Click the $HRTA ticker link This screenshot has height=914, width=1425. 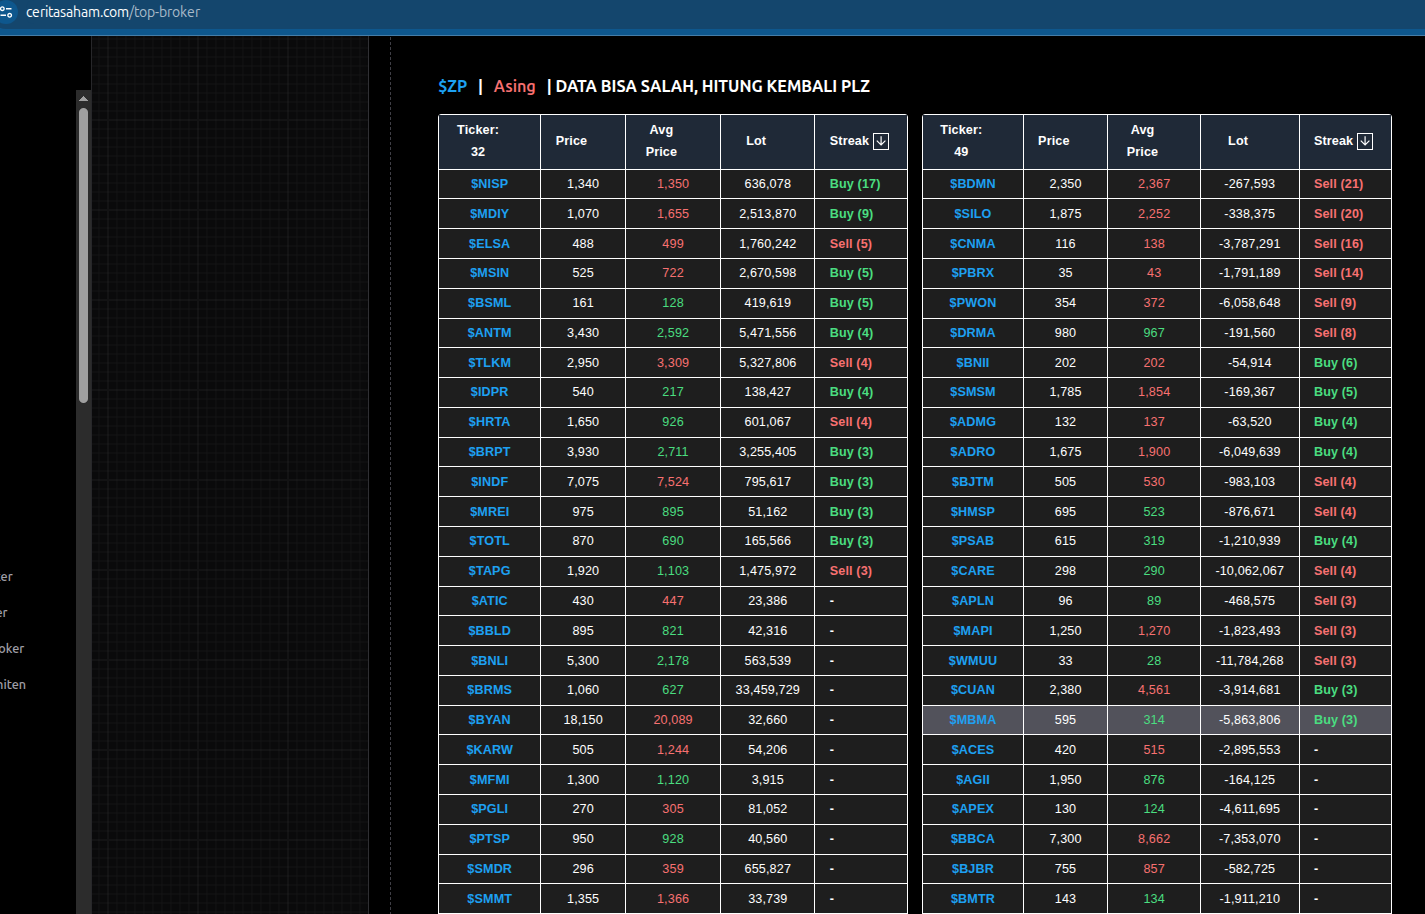click(x=489, y=422)
